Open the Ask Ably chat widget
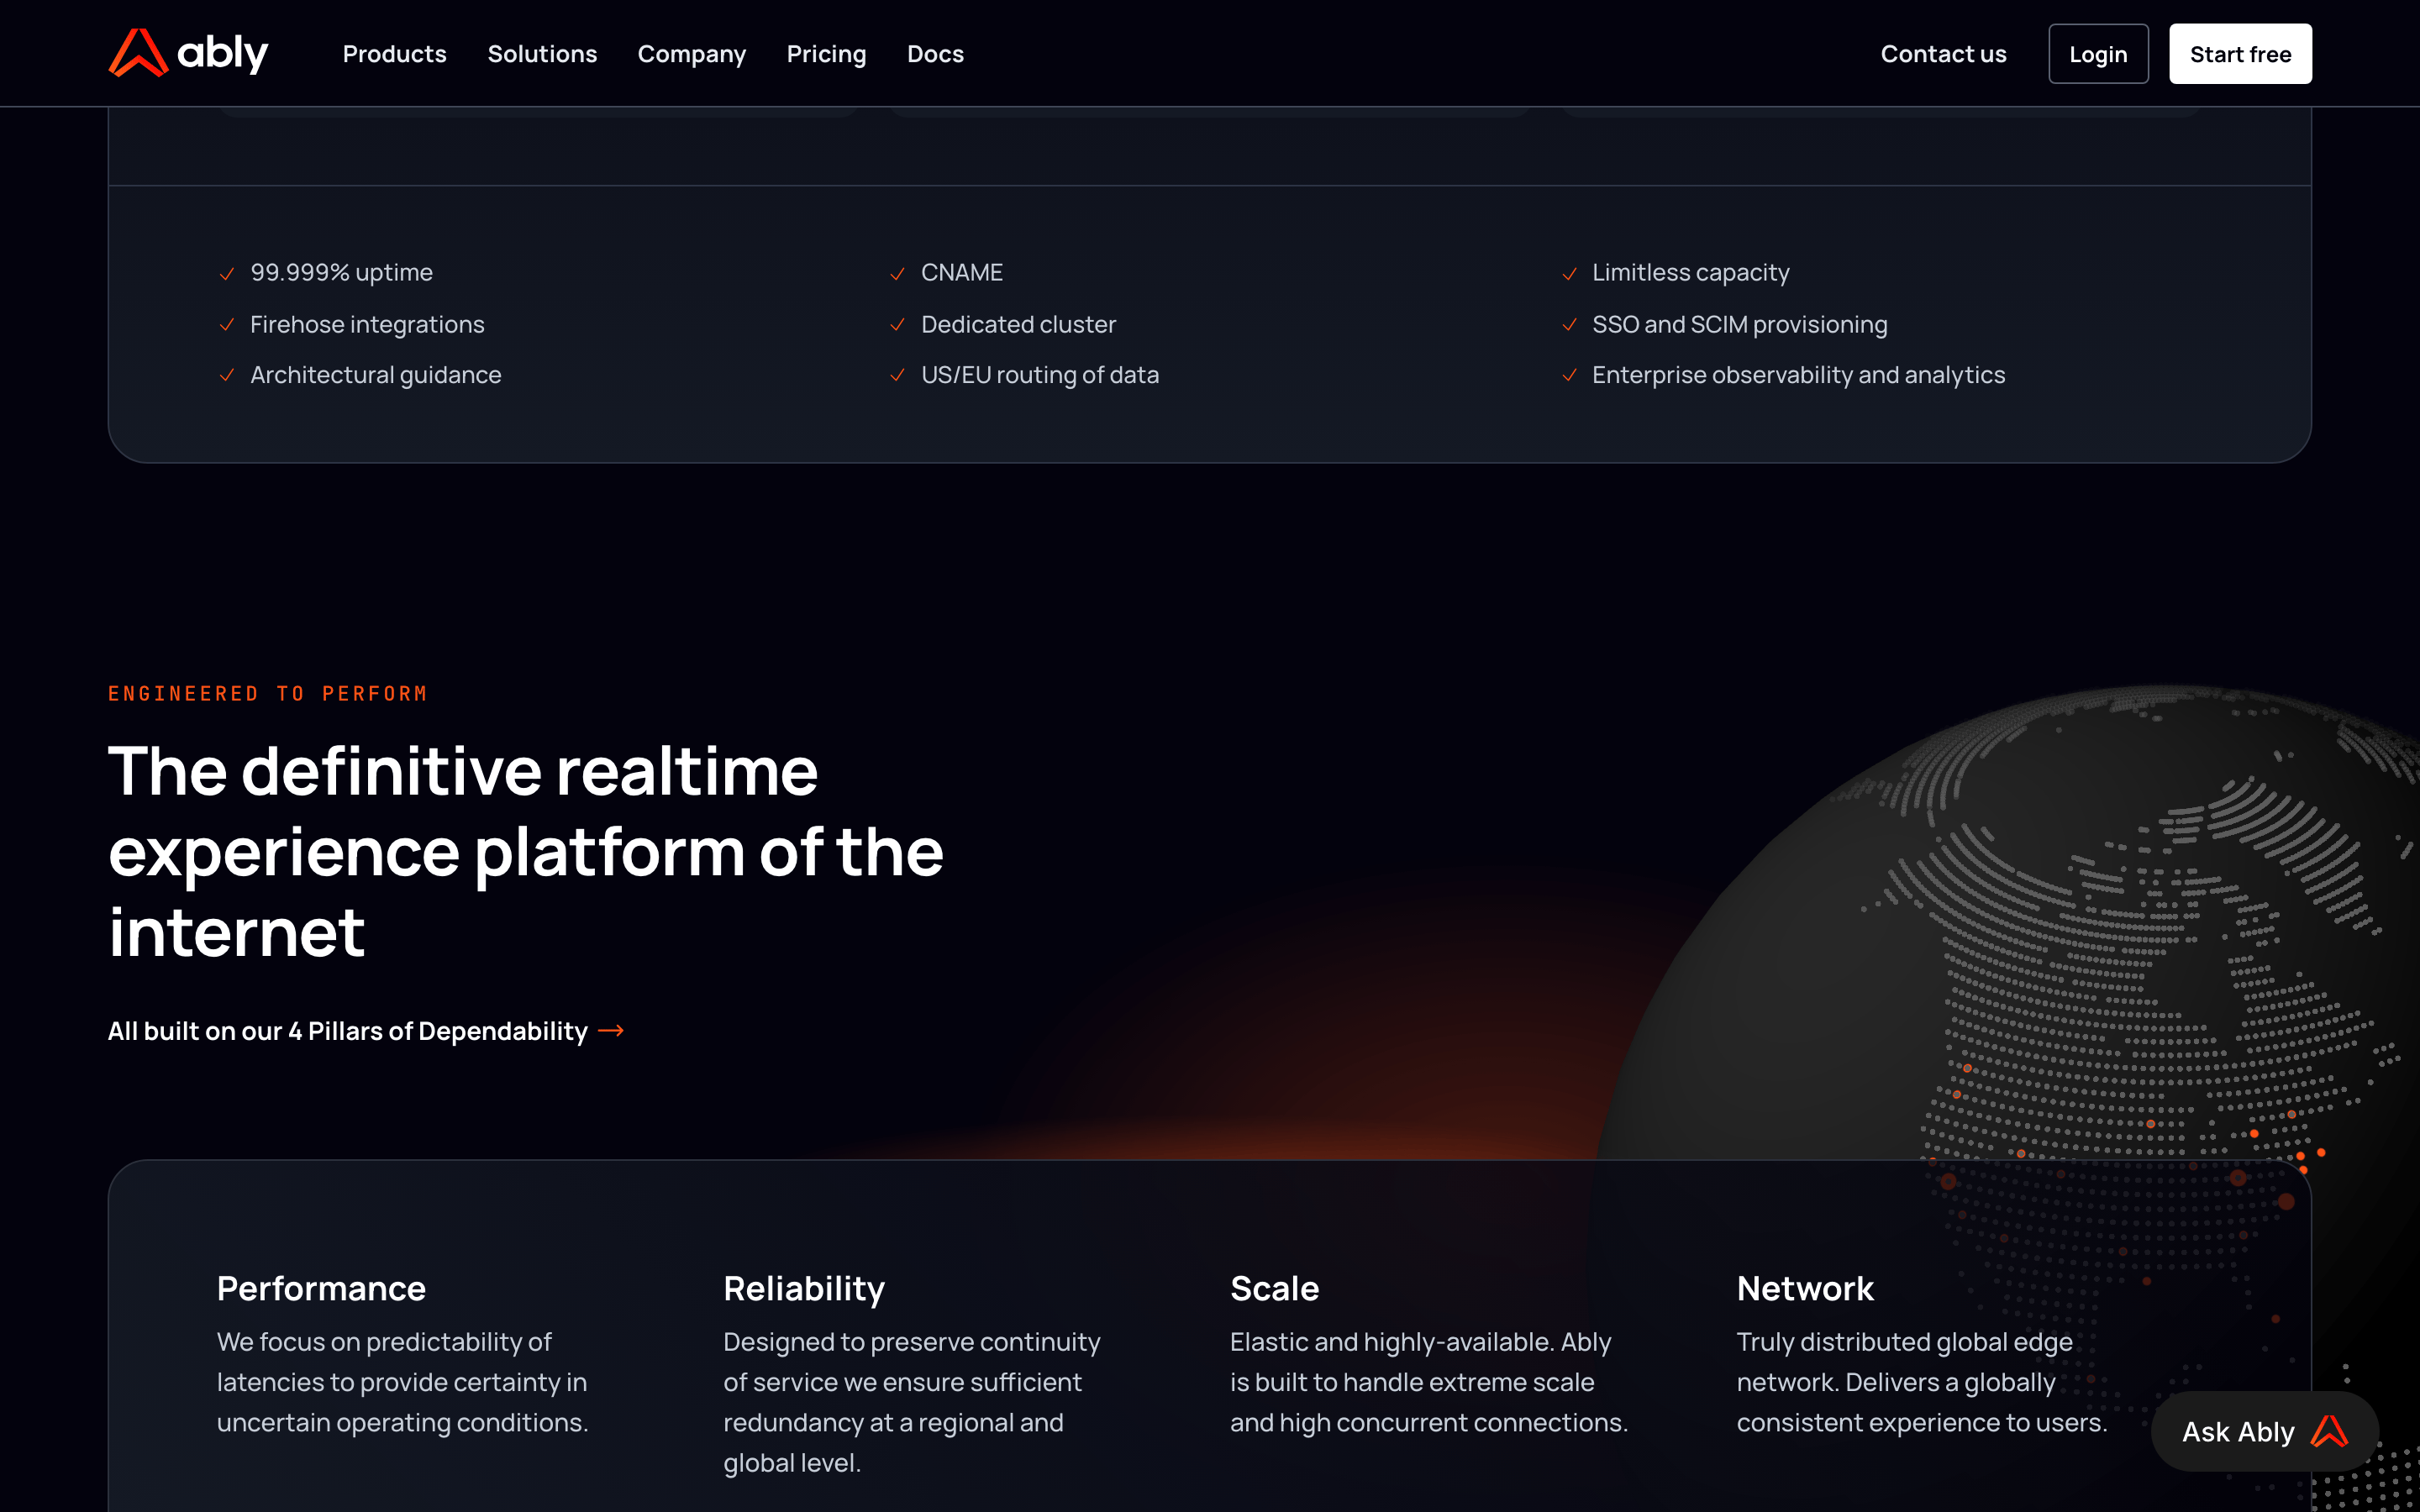 [2264, 1431]
